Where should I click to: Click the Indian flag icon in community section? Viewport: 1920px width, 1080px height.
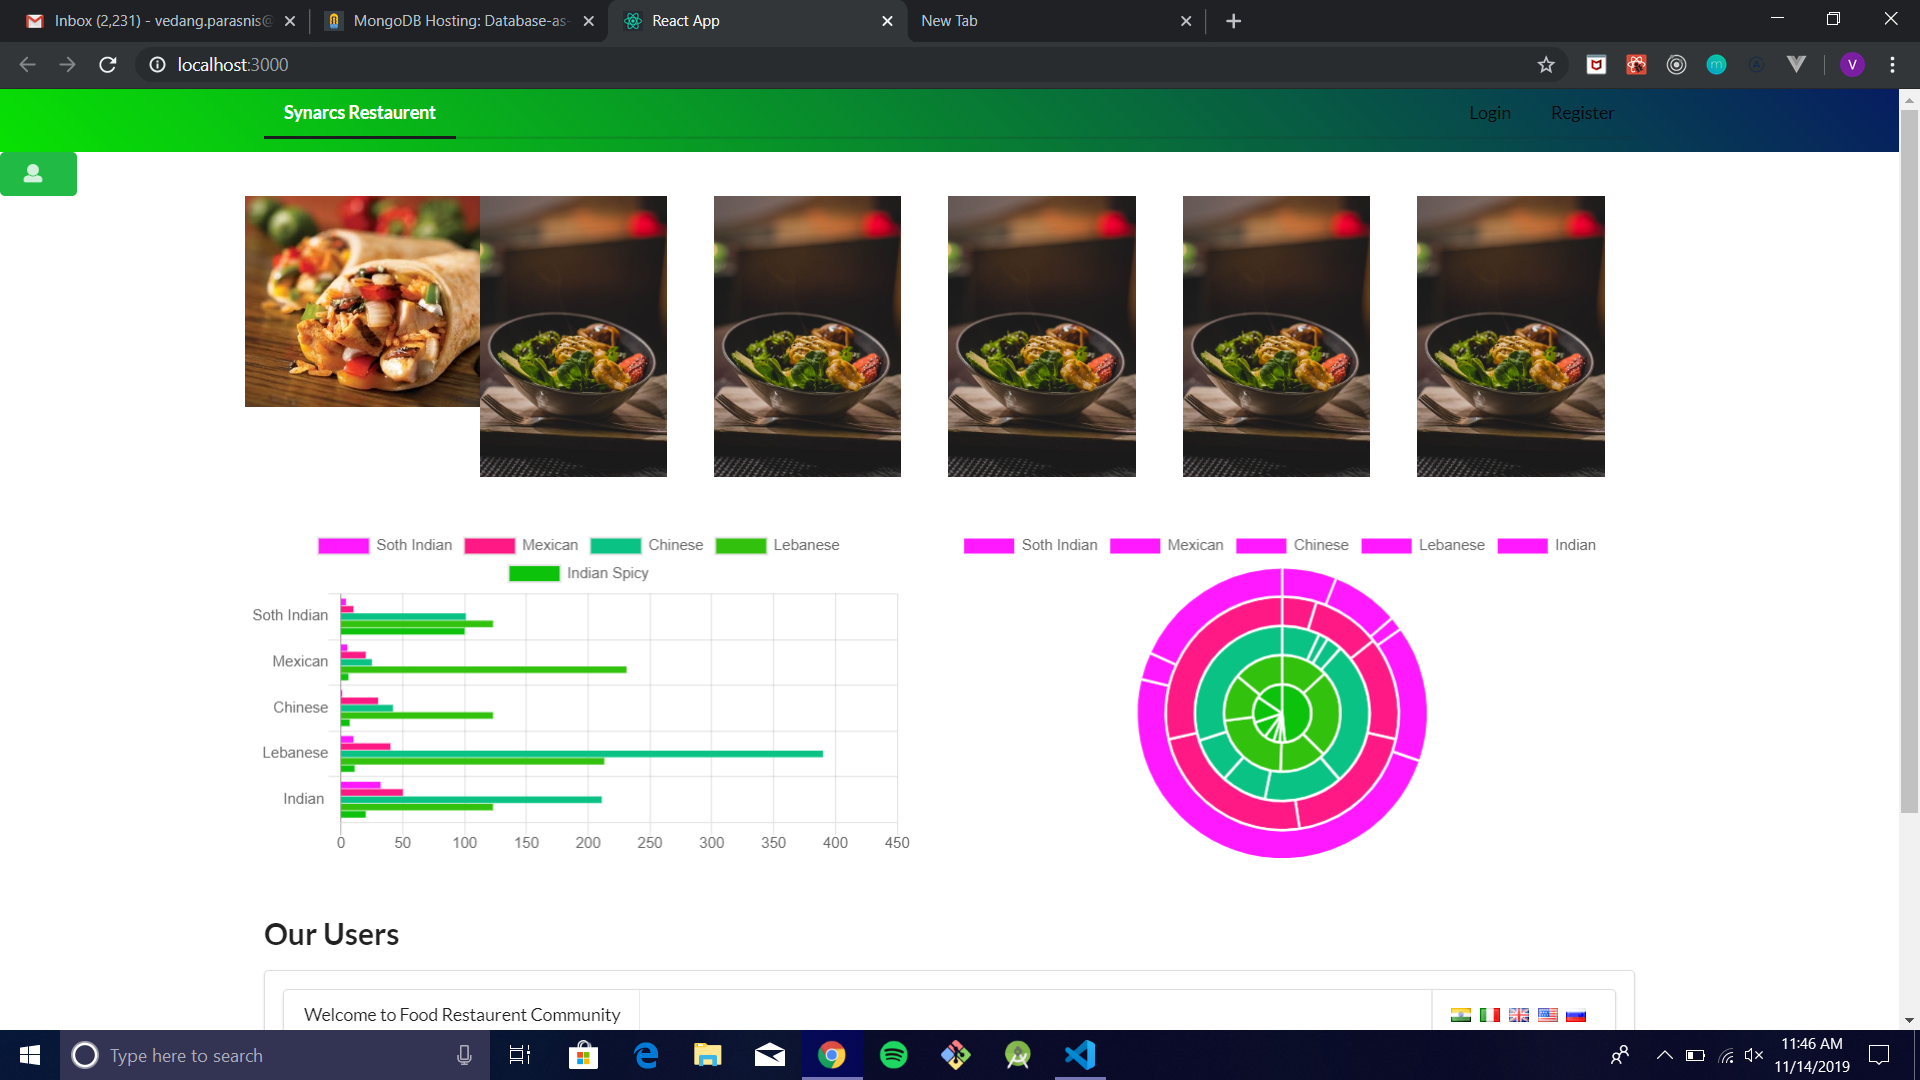pyautogui.click(x=1461, y=1013)
